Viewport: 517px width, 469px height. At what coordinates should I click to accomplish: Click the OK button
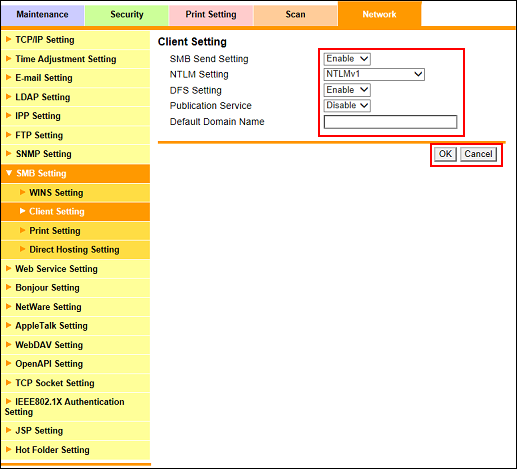click(x=445, y=154)
